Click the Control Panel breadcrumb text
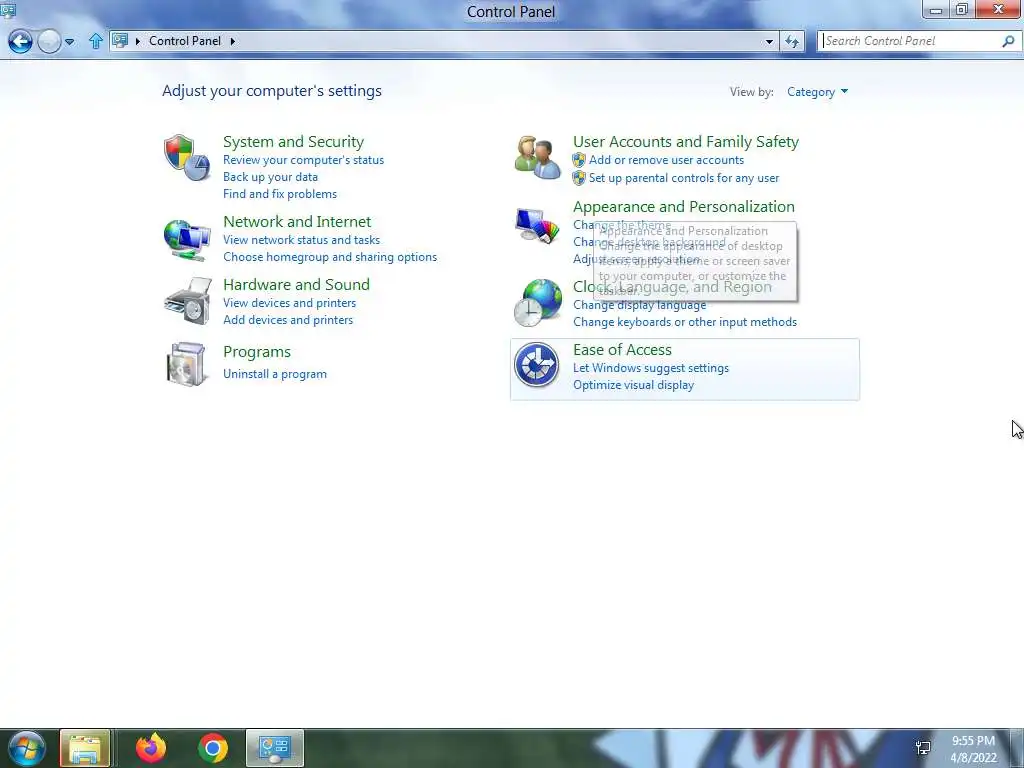This screenshot has width=1024, height=768. tap(185, 40)
